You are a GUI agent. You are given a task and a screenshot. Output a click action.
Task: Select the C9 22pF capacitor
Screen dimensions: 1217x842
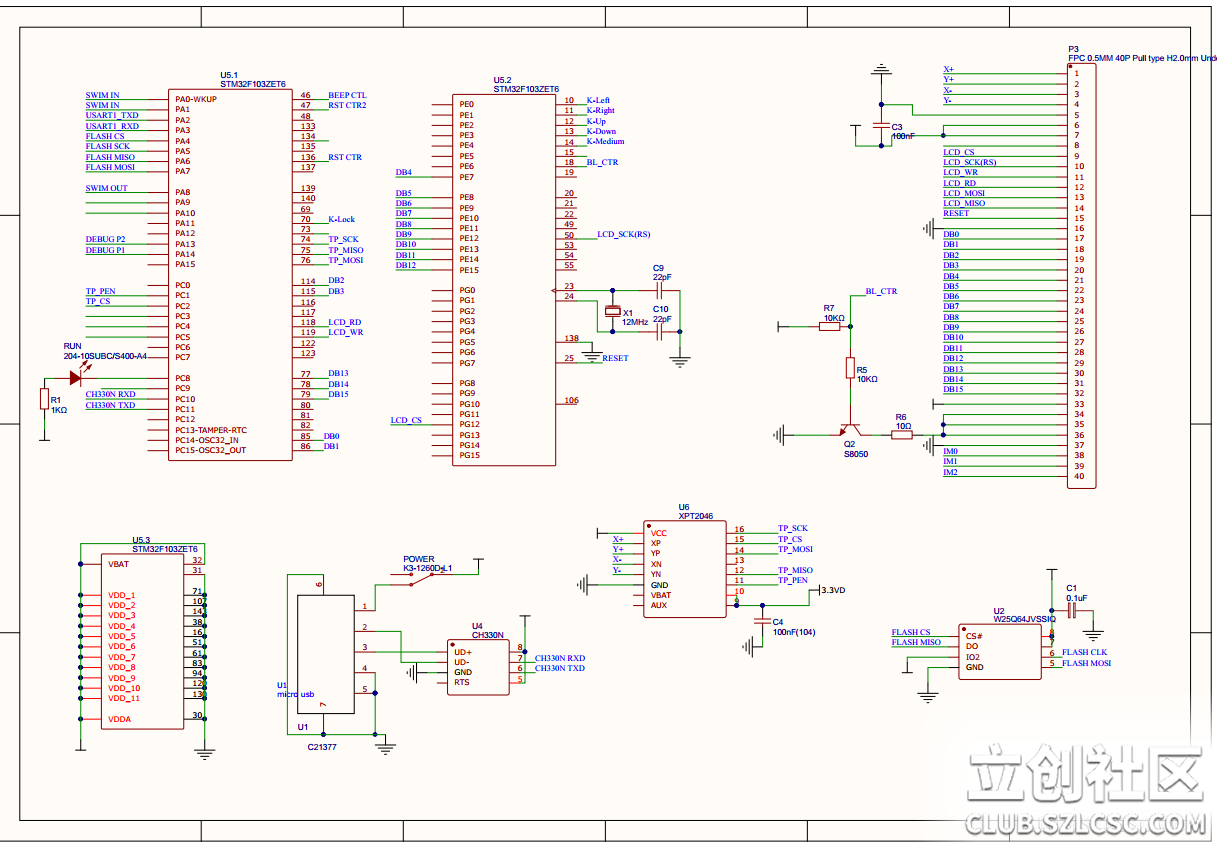[658, 290]
